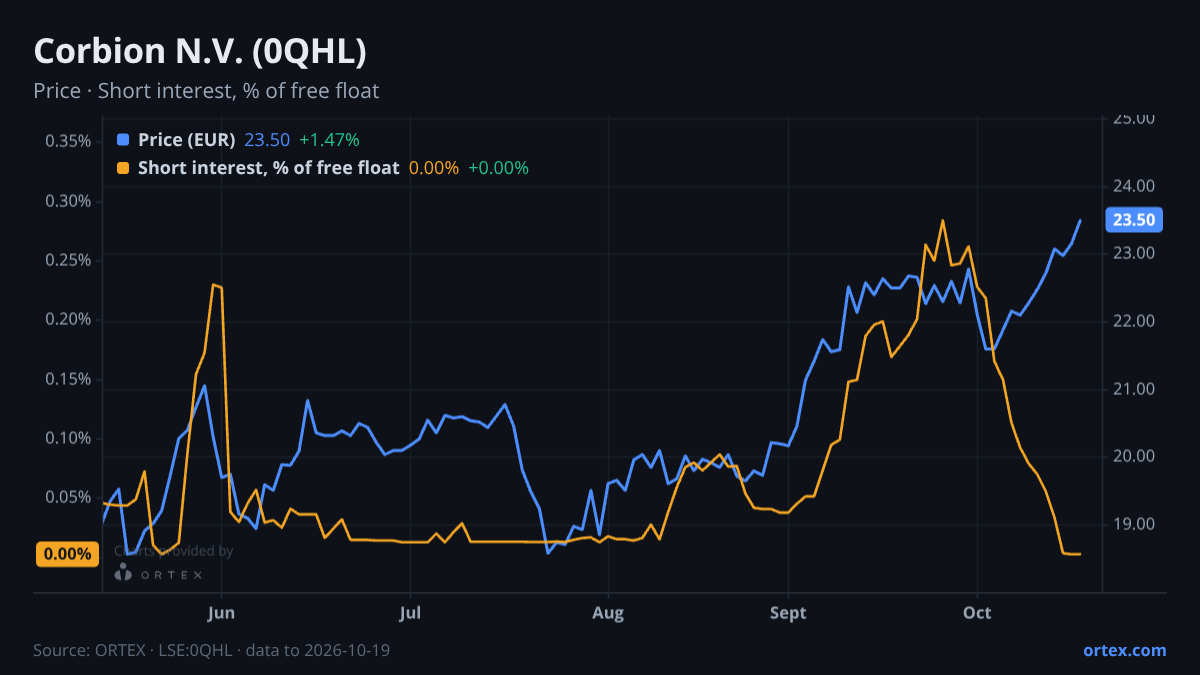Click the Aug x-axis label

607,612
